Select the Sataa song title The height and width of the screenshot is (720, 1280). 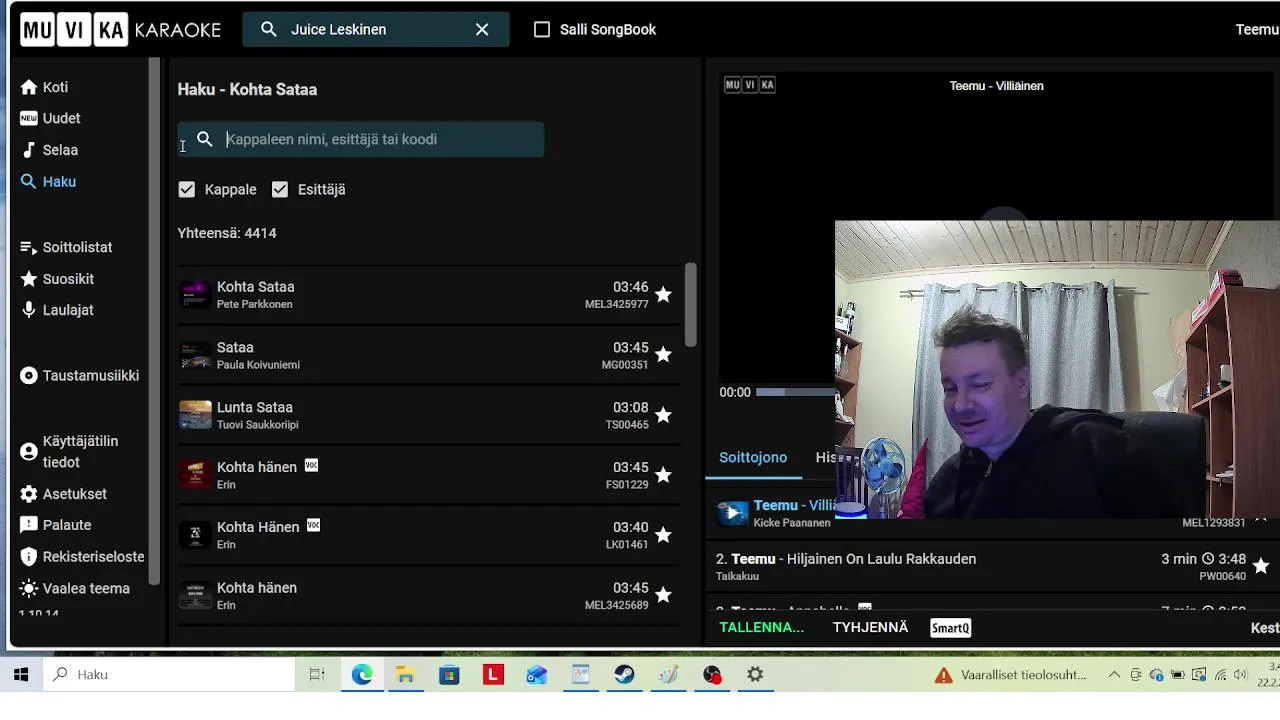pos(235,347)
